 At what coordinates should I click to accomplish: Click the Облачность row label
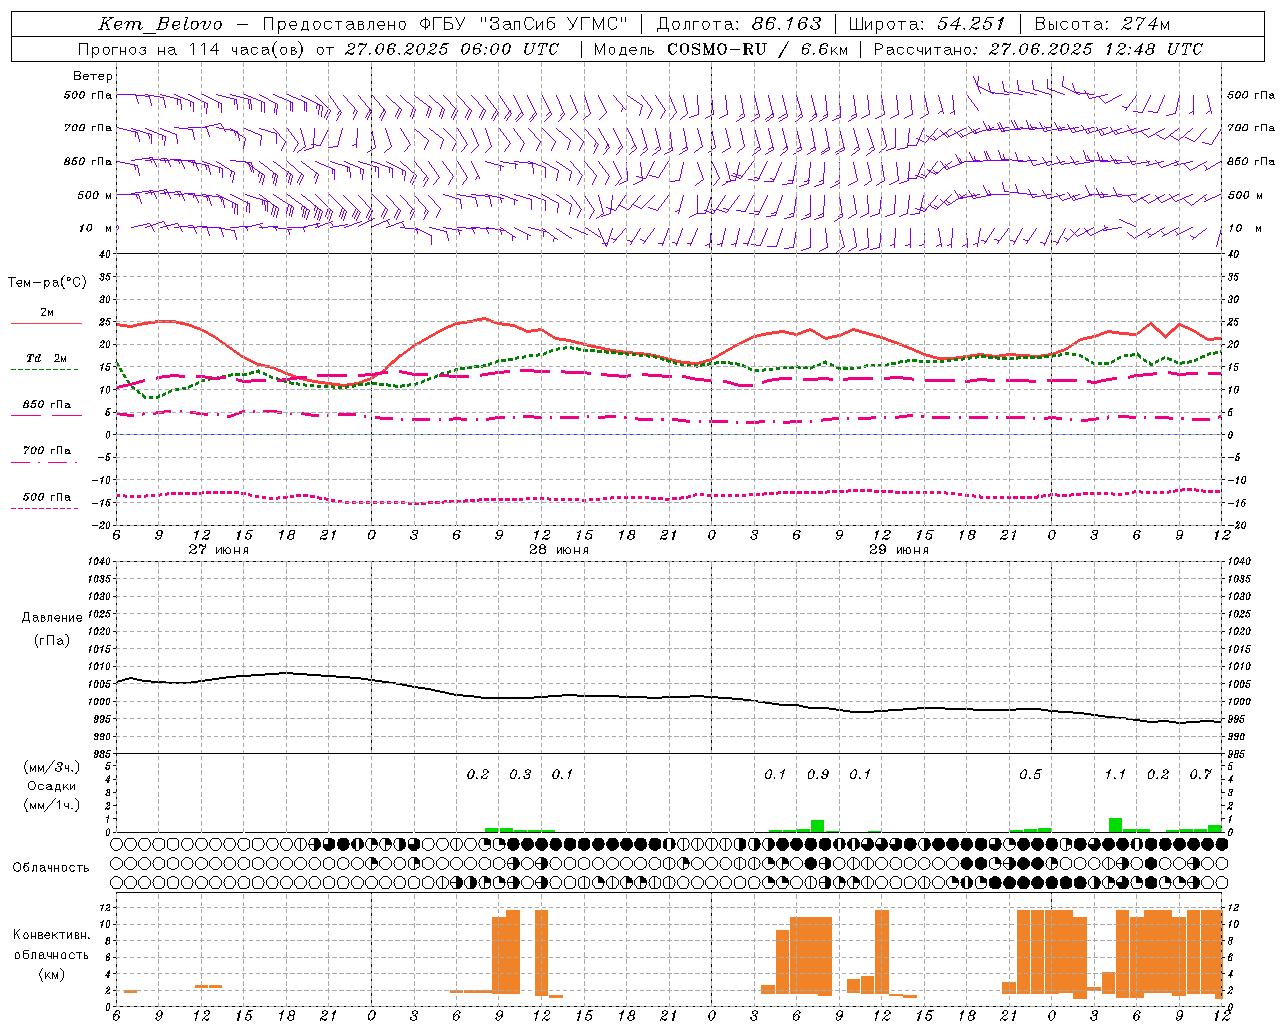pyautogui.click(x=51, y=867)
